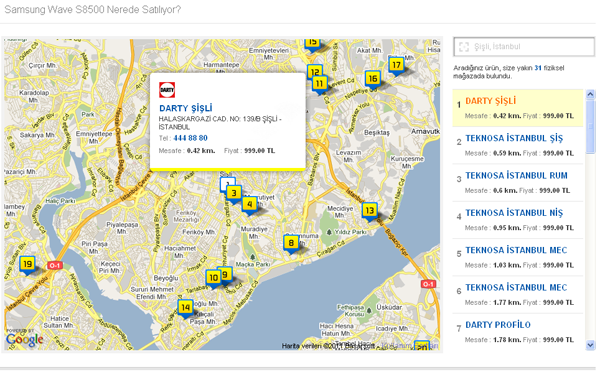Select TEKNOSA İSTANBUL RUM store in list
This screenshot has width=600, height=372.
[518, 183]
